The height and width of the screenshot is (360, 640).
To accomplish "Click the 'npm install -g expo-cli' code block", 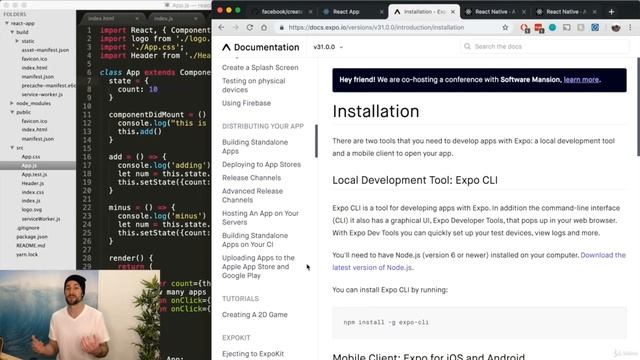I will 479,322.
